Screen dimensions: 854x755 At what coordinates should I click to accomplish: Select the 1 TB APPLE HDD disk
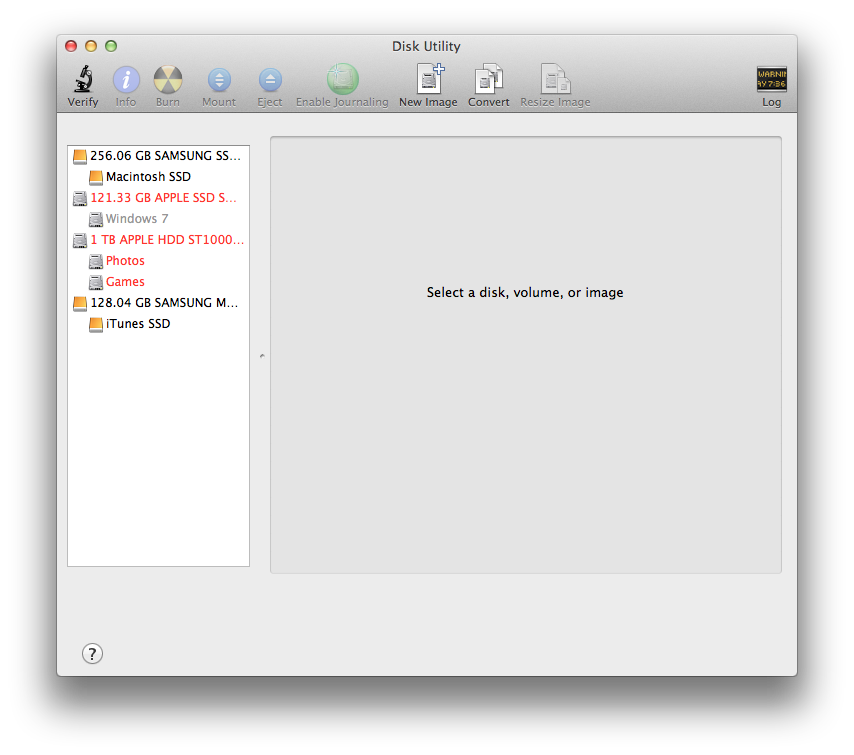point(158,240)
